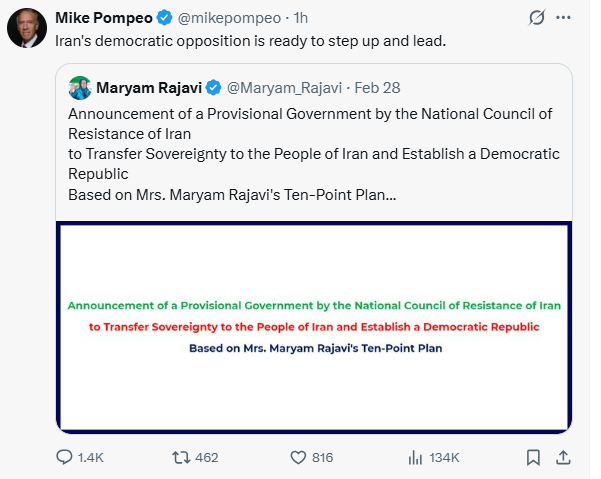View post analytics bar chart icon
The image size is (601, 479).
[x=416, y=457]
